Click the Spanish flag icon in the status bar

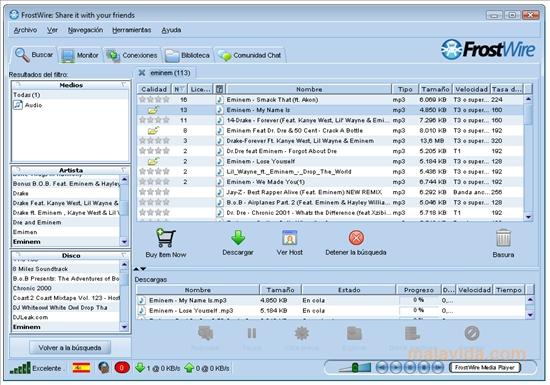pos(81,368)
